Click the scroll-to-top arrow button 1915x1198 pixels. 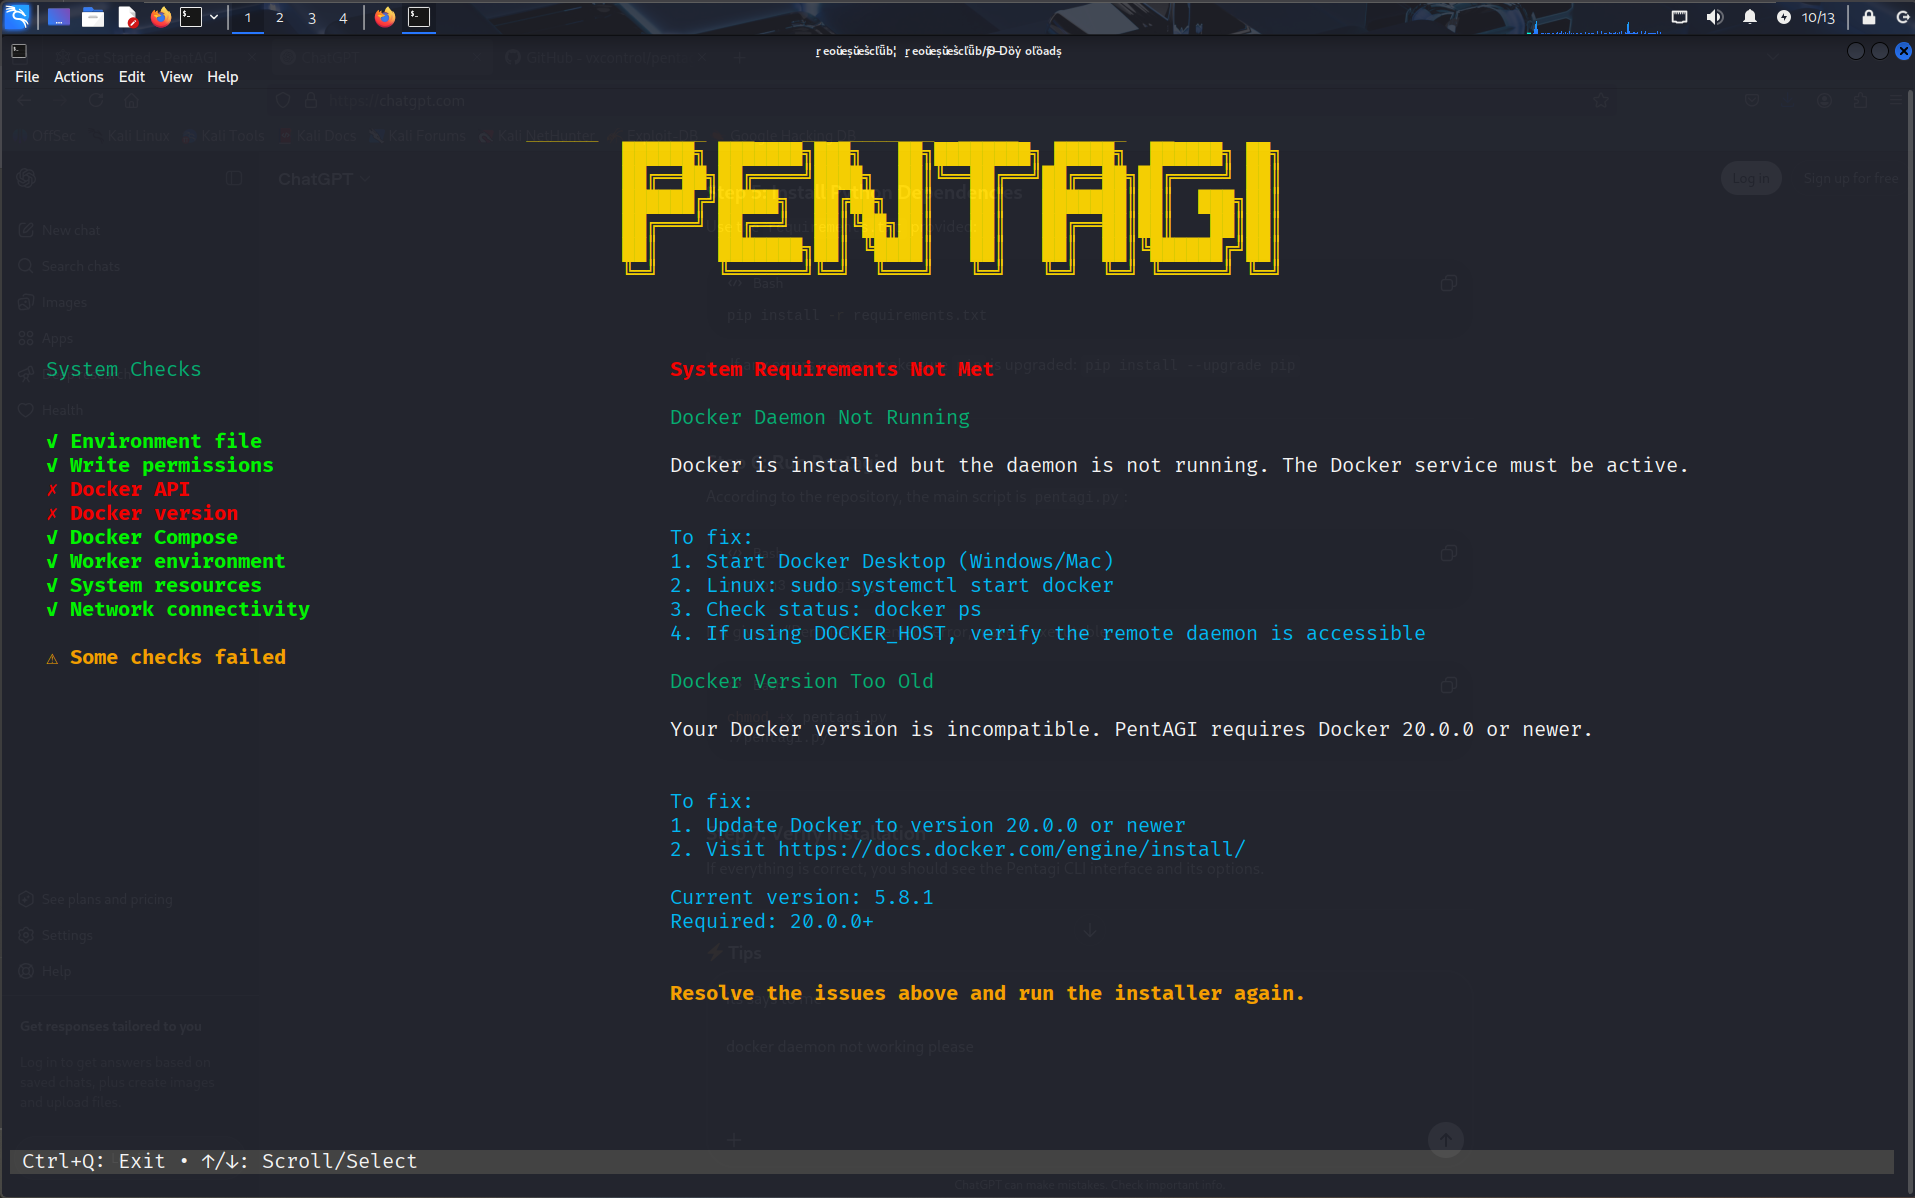[x=1445, y=1139]
